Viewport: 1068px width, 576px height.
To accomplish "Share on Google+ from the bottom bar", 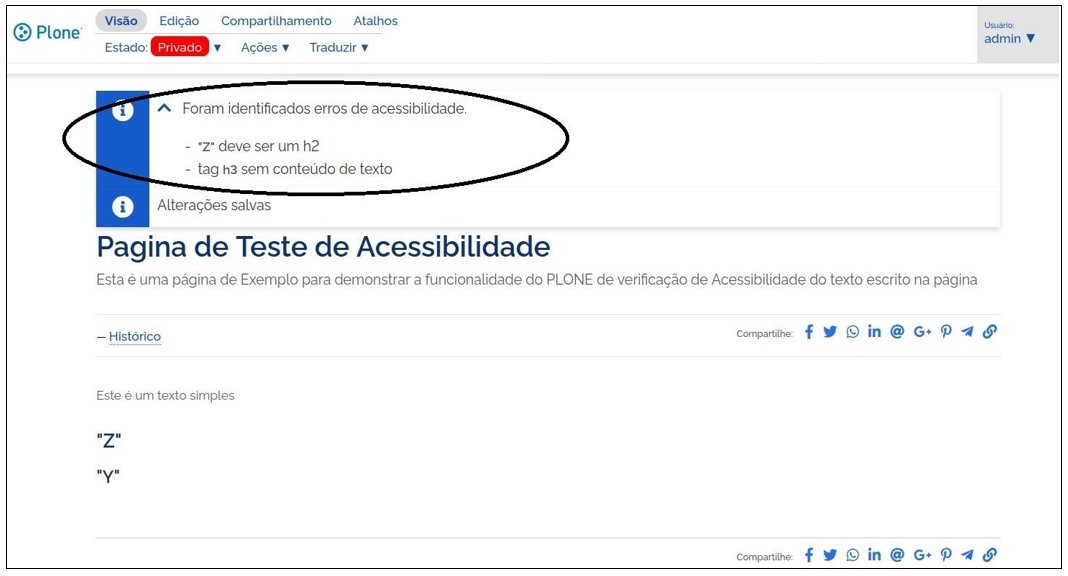I will pos(923,554).
